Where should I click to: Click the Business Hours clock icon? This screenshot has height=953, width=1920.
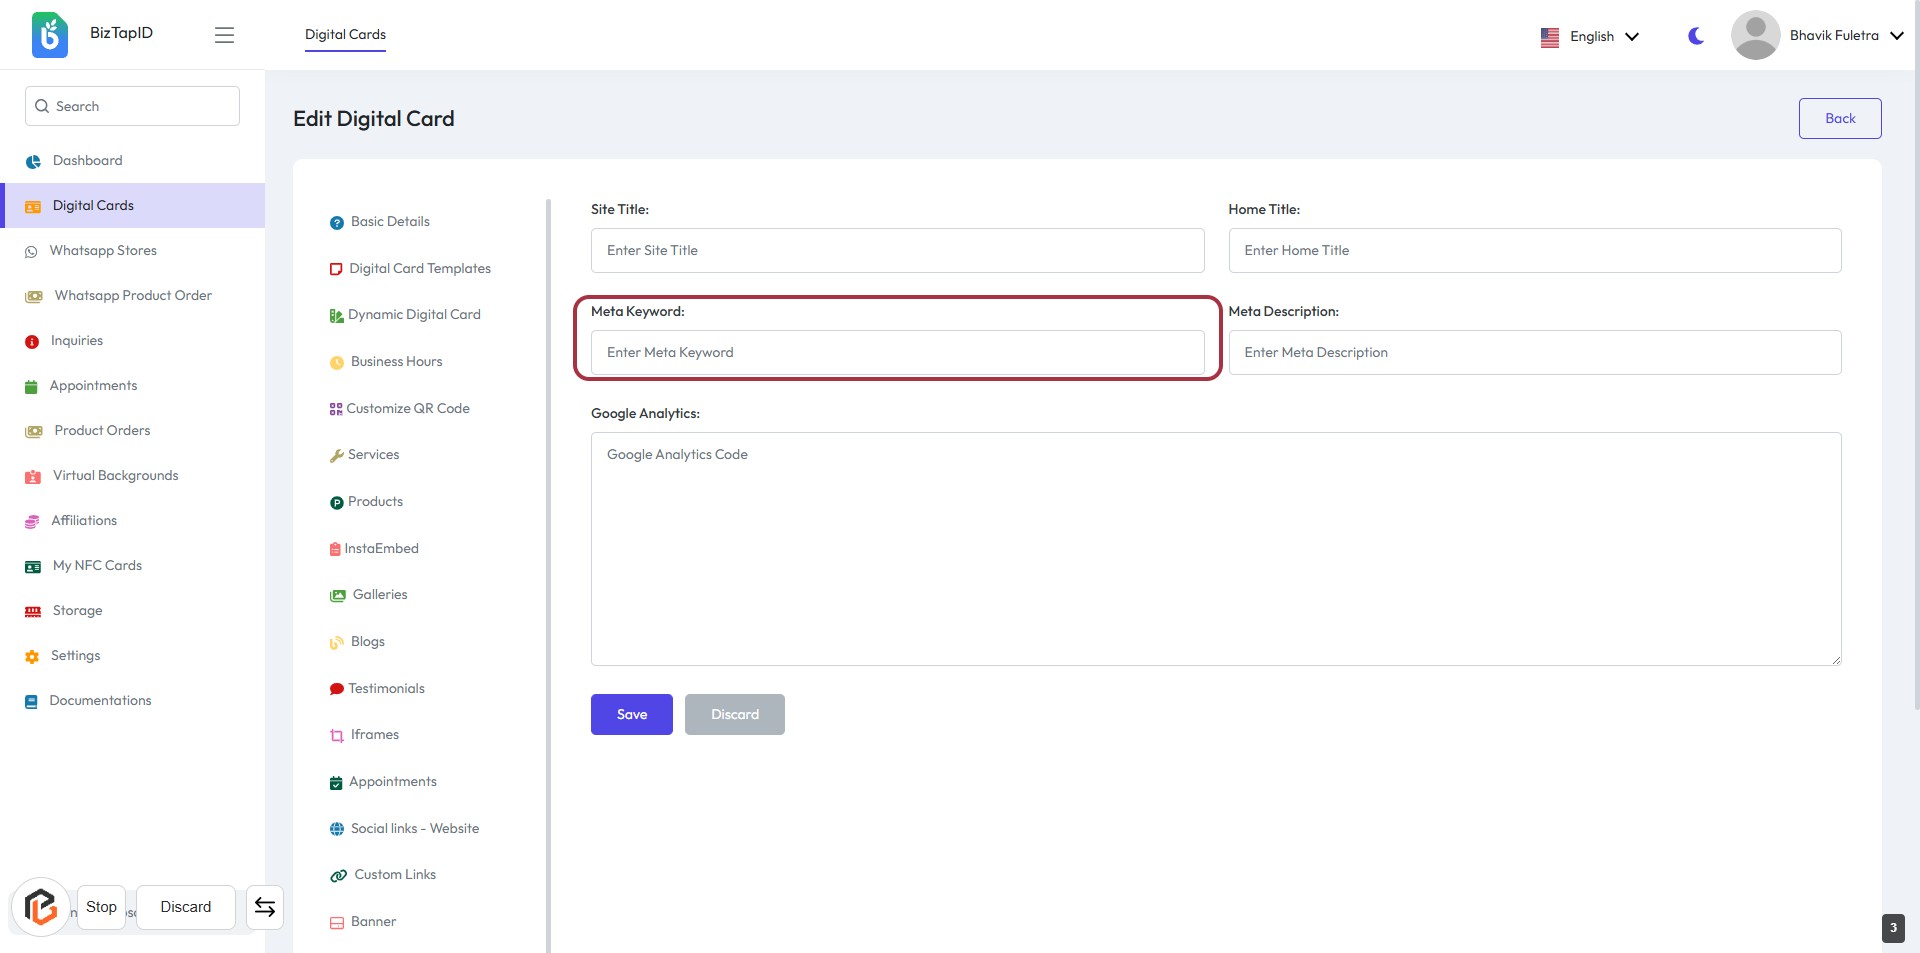click(x=337, y=362)
